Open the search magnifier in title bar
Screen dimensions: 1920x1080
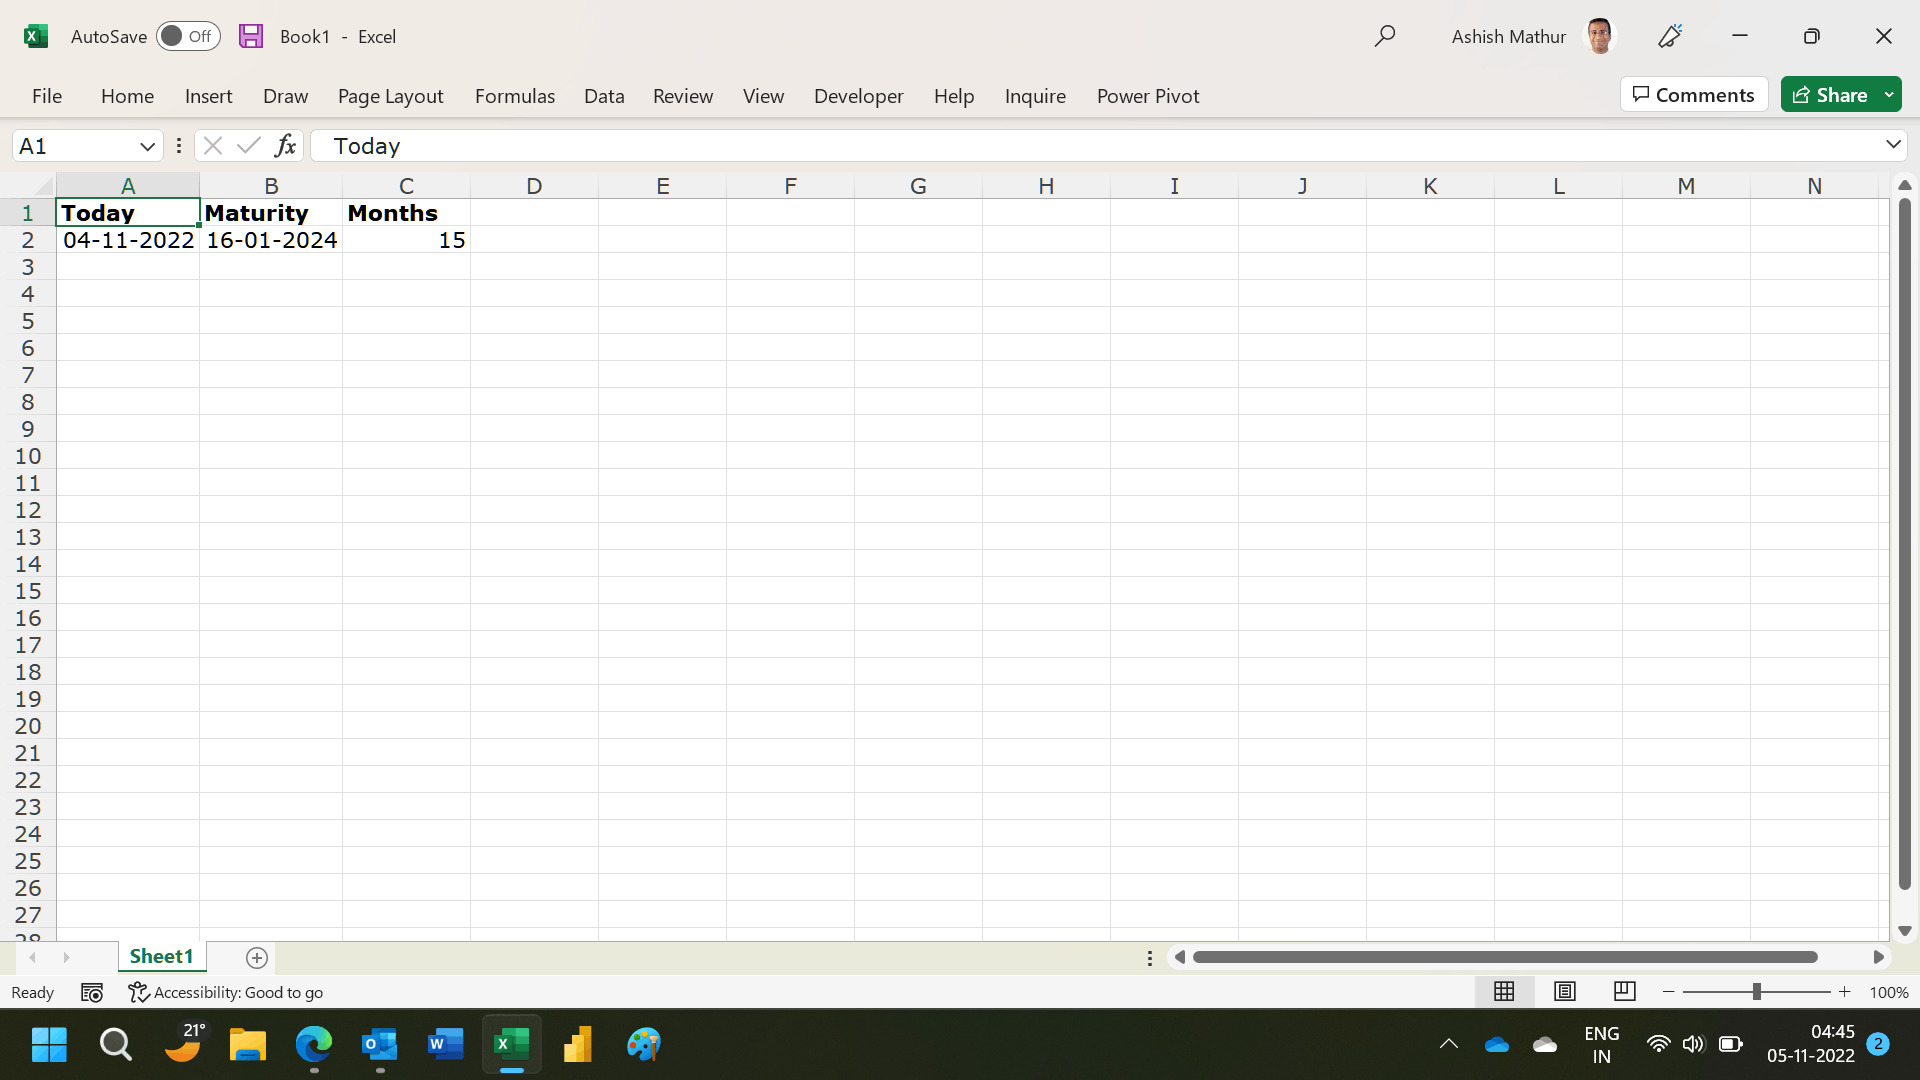click(x=1384, y=36)
